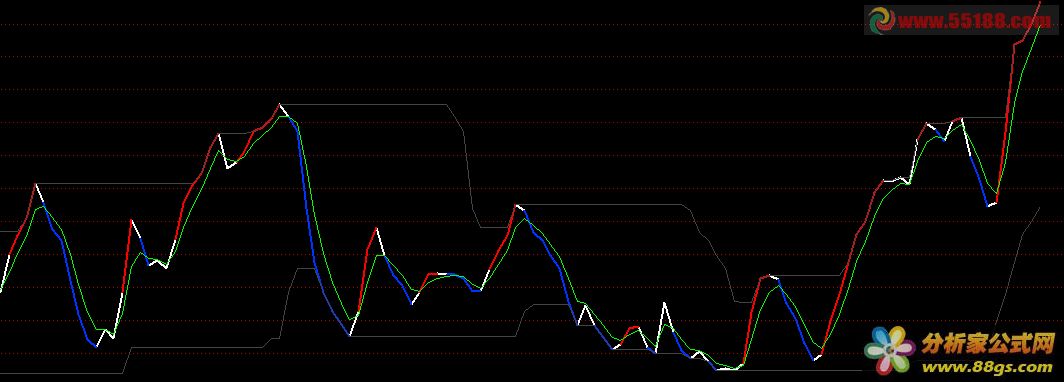Open the www.55188.com watermark link
The height and width of the screenshot is (382, 1064).
point(974,21)
